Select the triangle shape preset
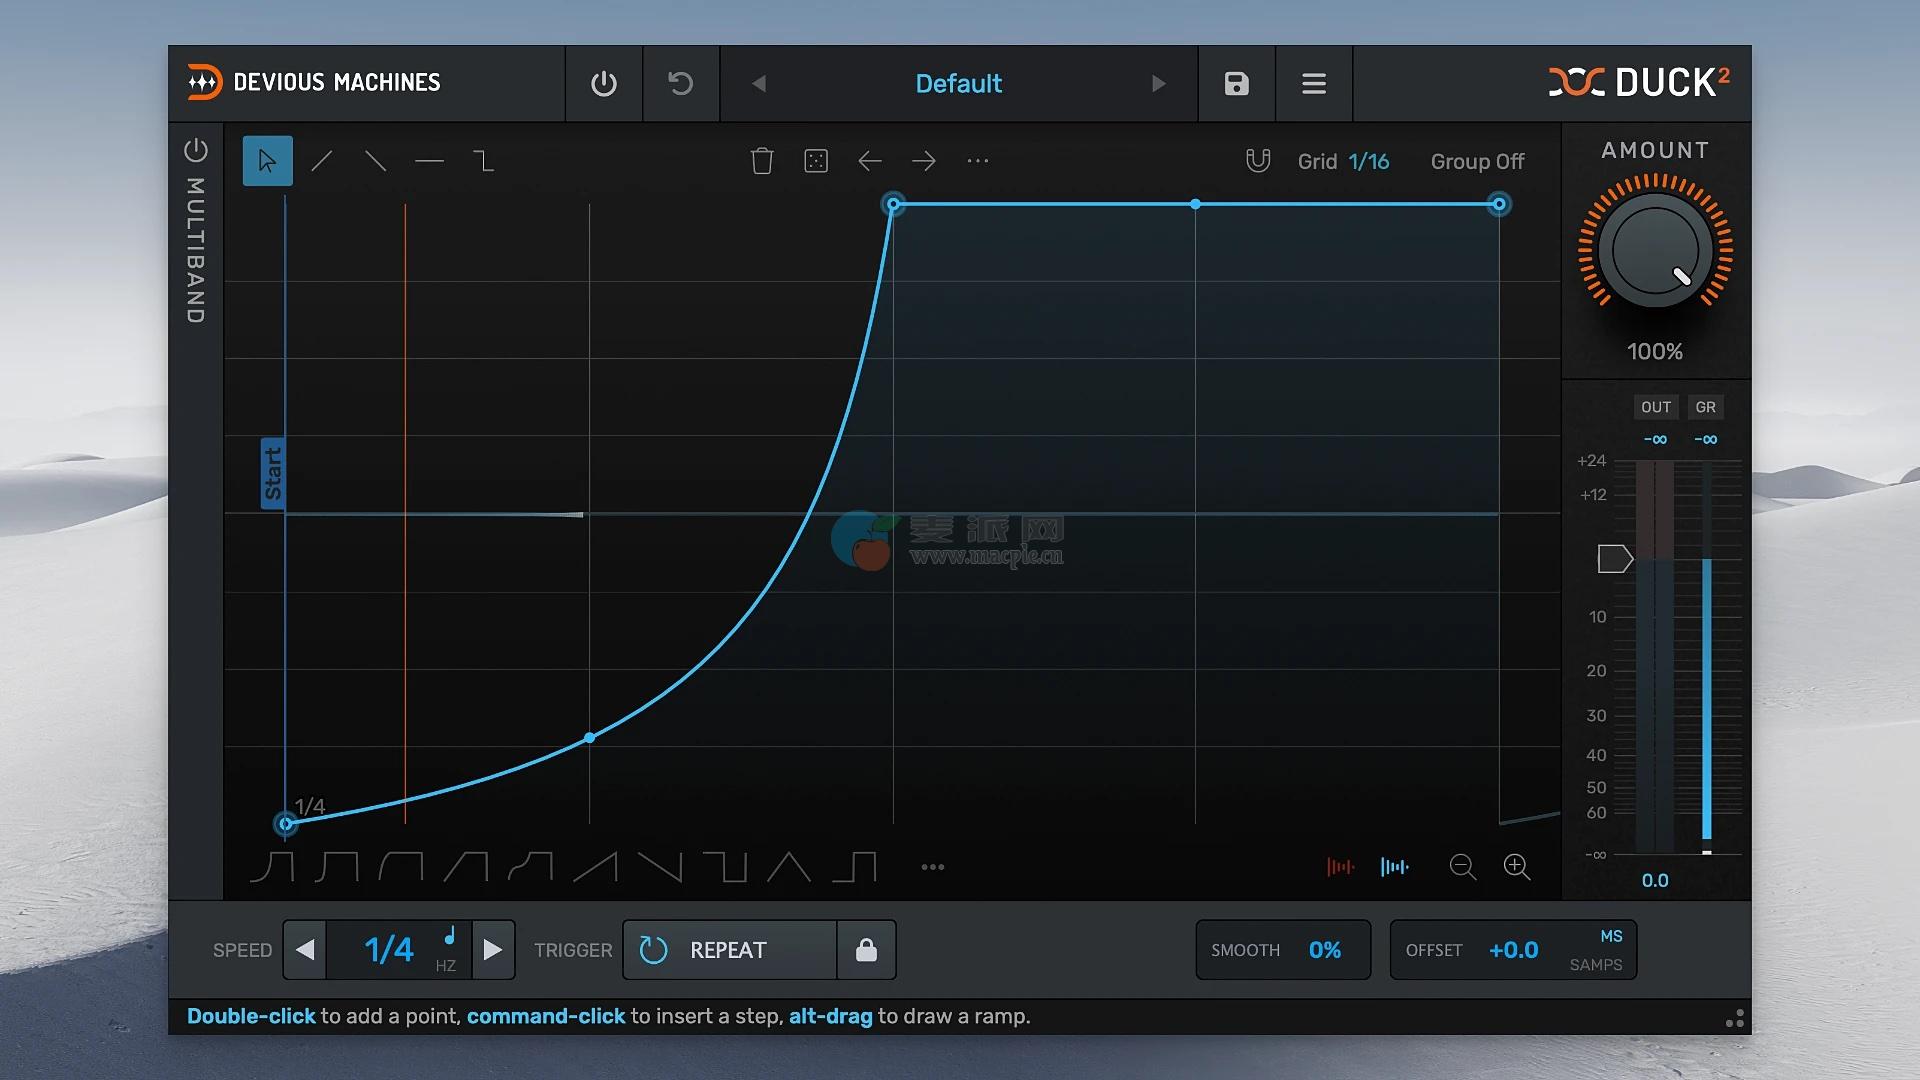 tap(789, 867)
